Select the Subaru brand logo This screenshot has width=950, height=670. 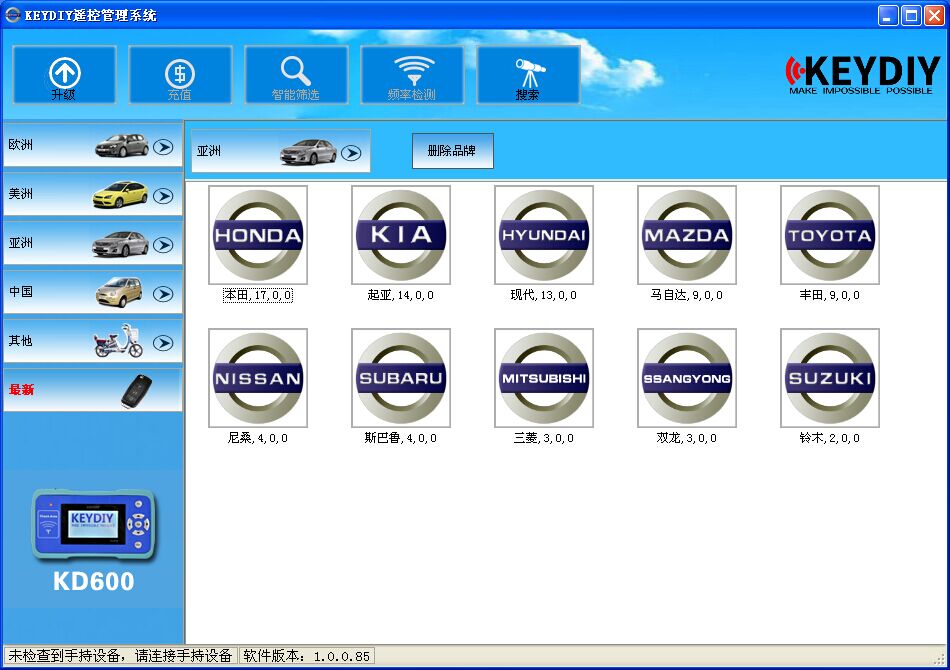(401, 378)
